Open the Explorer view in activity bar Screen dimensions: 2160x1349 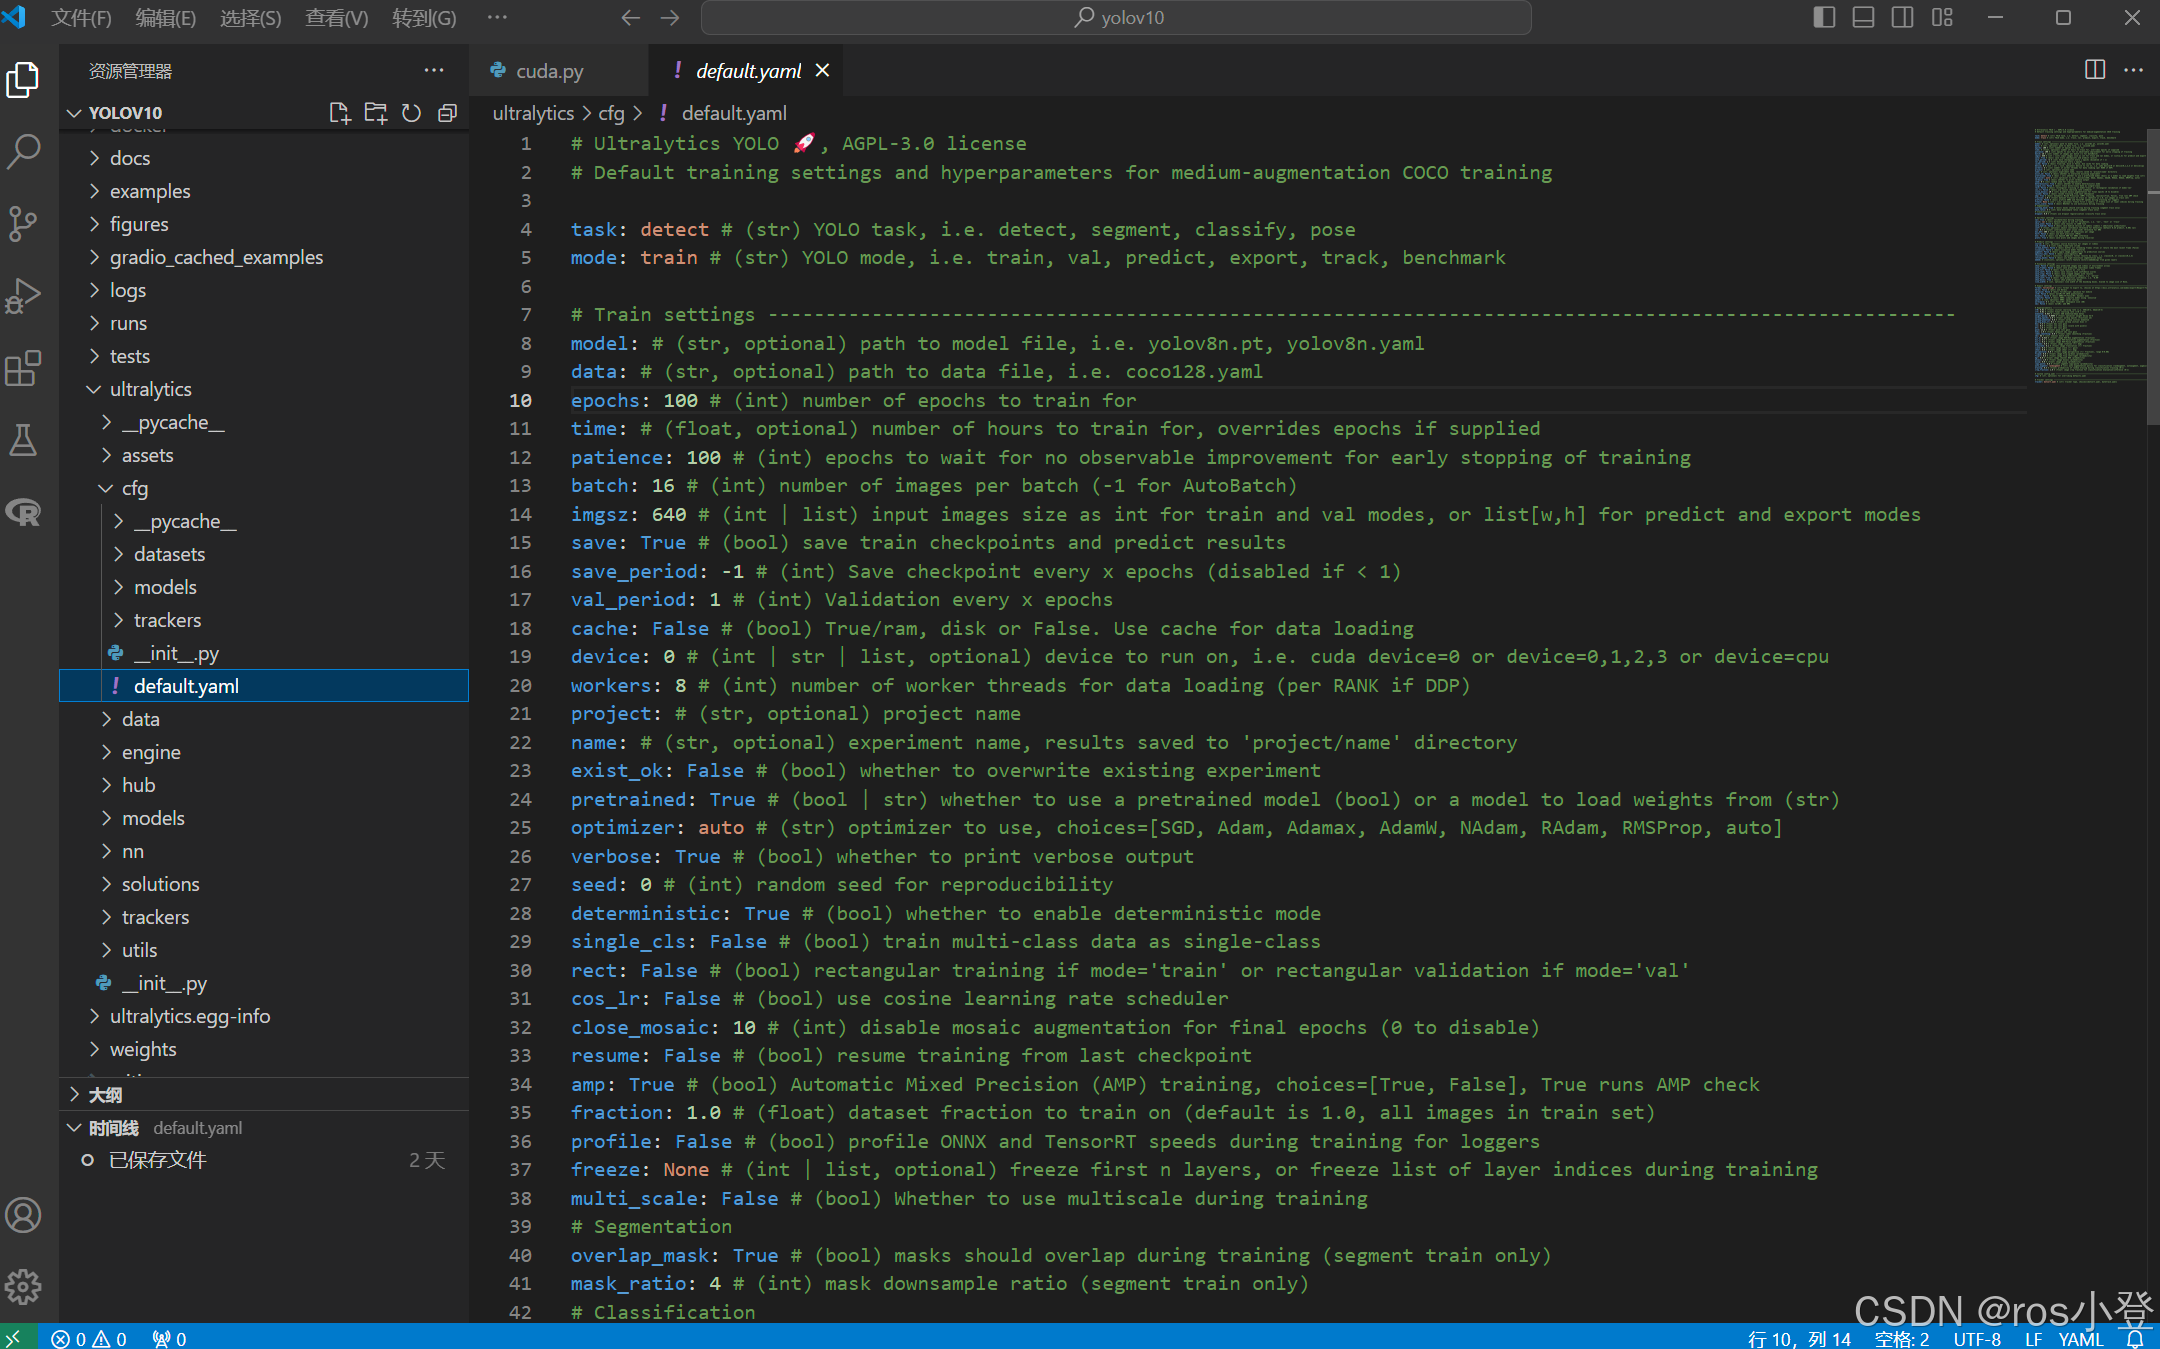pos(23,80)
